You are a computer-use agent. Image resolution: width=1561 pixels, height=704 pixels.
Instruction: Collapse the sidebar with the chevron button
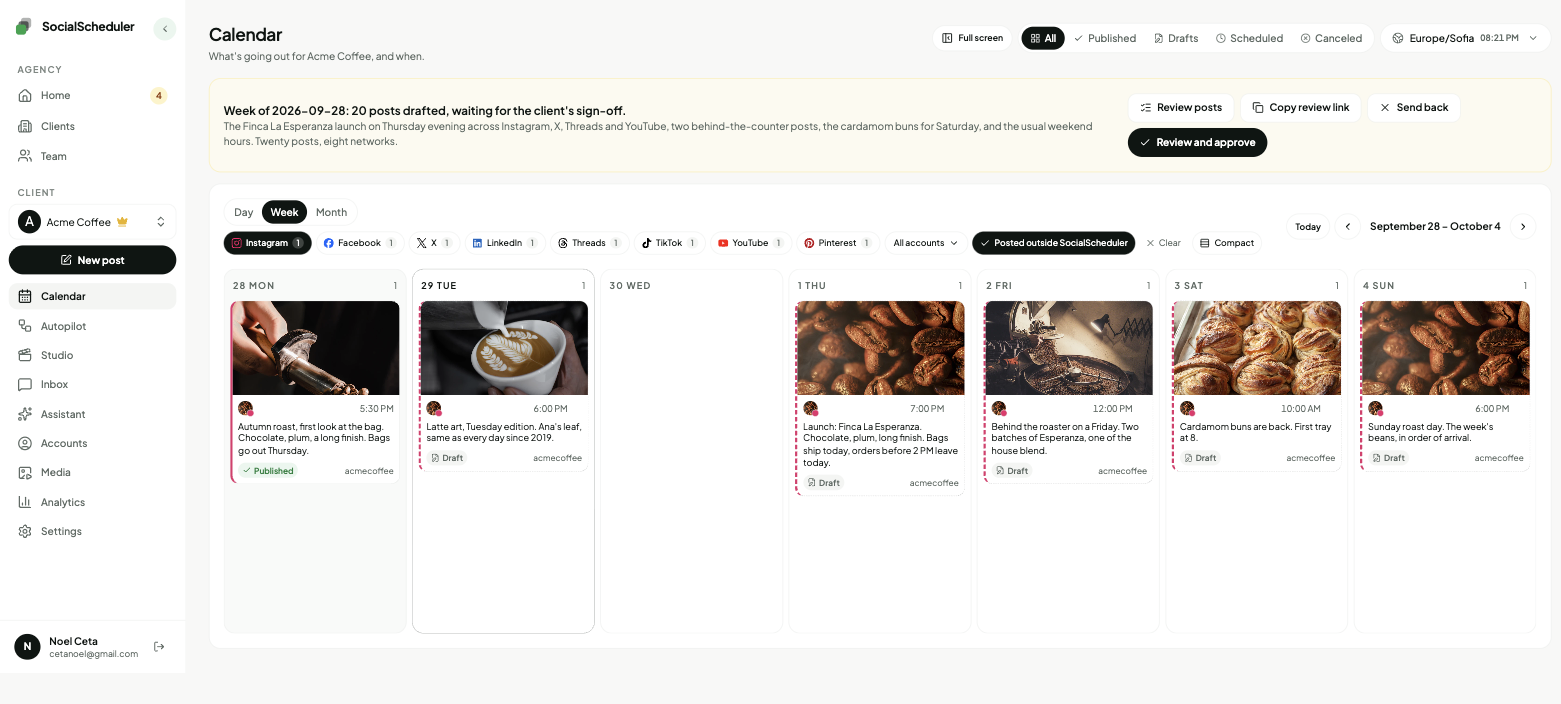click(x=165, y=29)
